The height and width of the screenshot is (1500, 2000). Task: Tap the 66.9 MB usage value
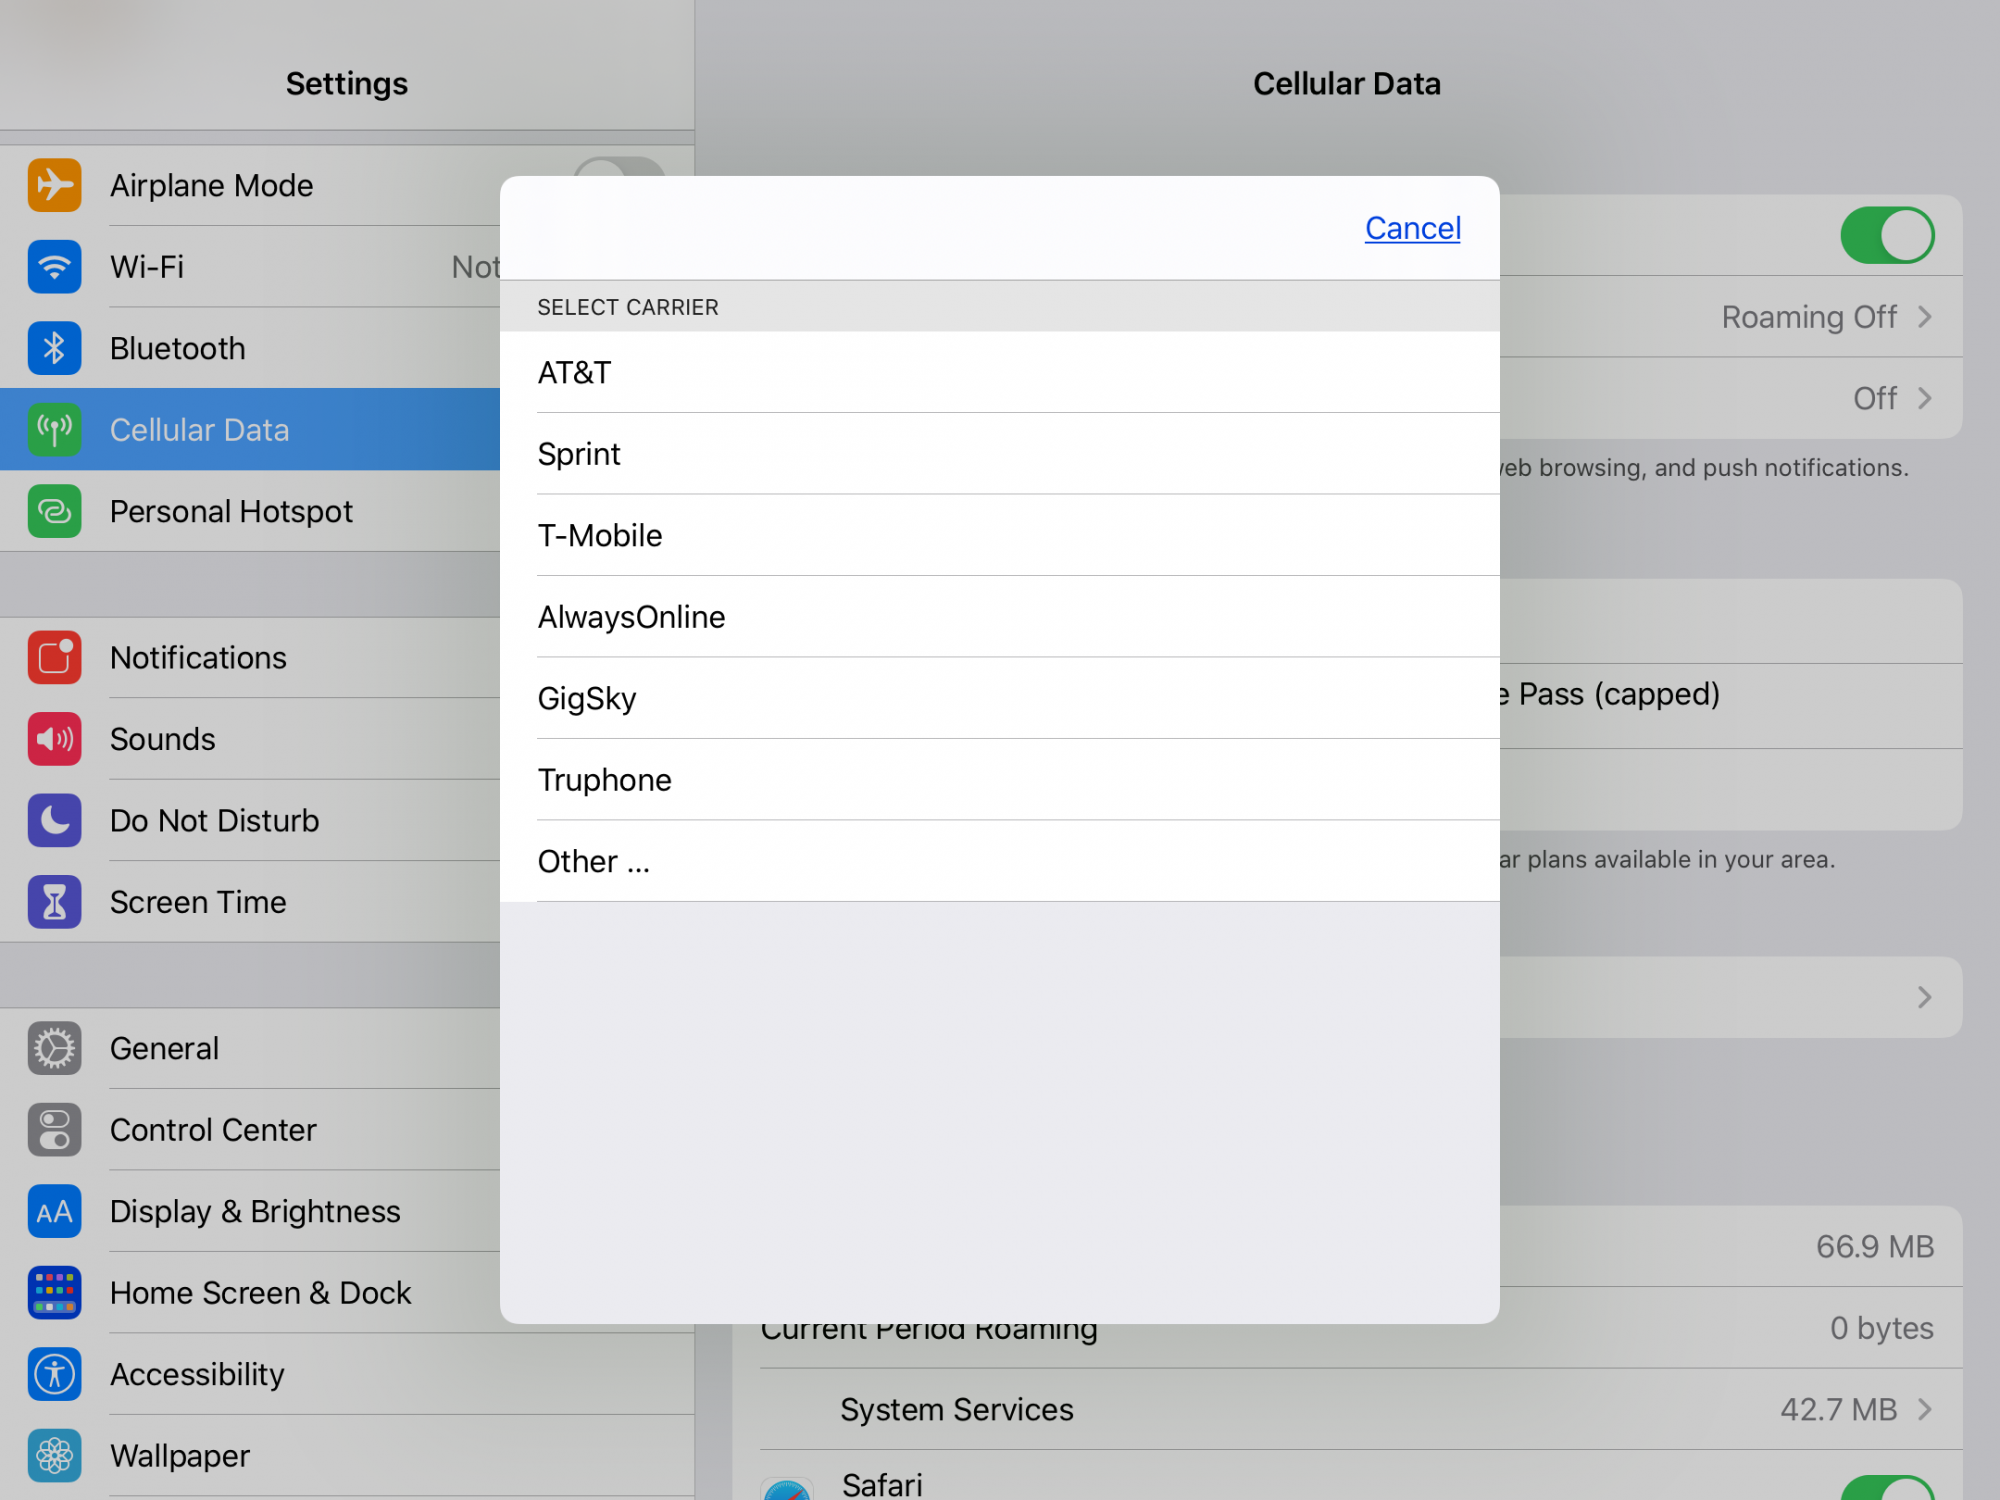coord(1875,1246)
